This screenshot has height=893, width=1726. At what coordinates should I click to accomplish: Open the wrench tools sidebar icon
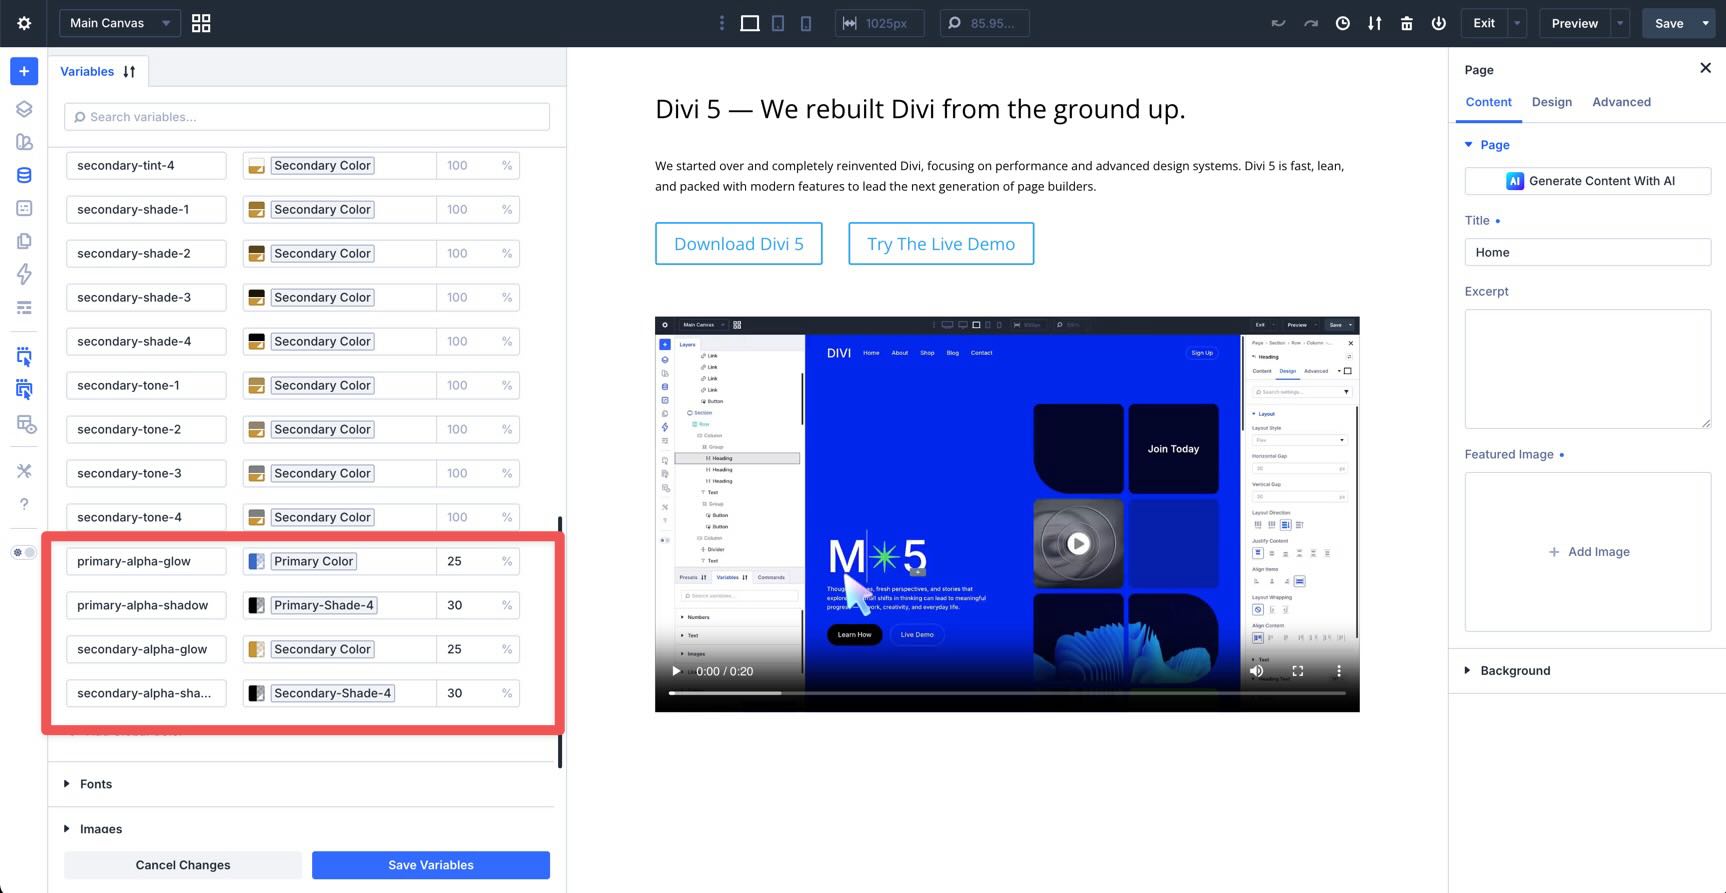24,471
